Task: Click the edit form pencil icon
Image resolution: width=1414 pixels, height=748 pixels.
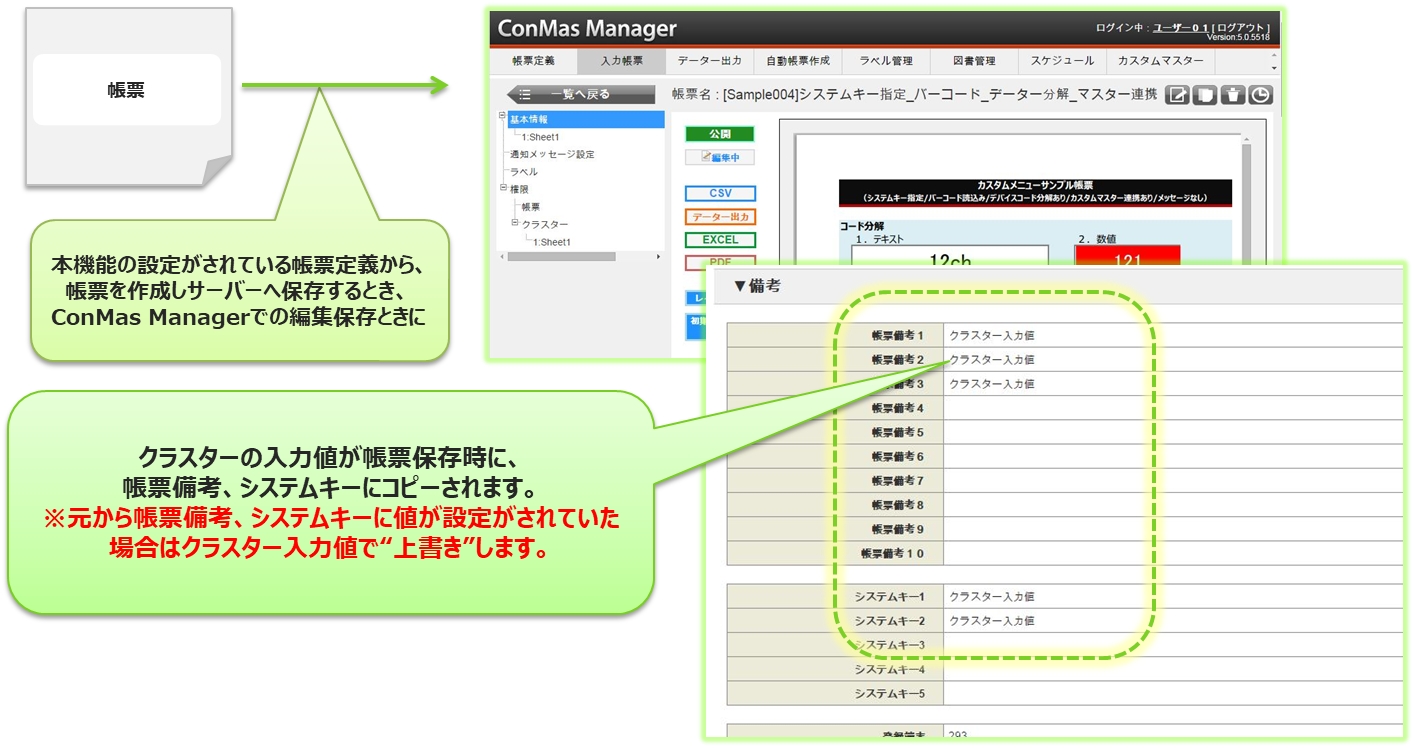Action: (1178, 95)
